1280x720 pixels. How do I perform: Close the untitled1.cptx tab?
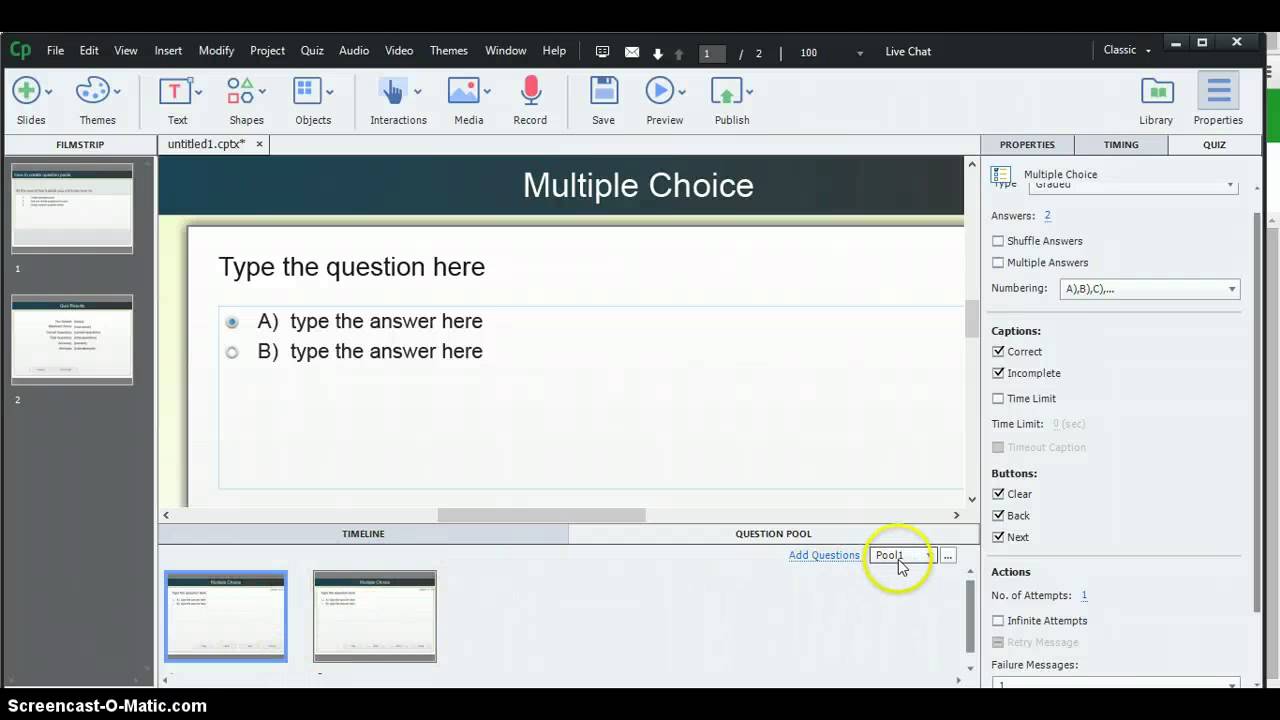(259, 144)
